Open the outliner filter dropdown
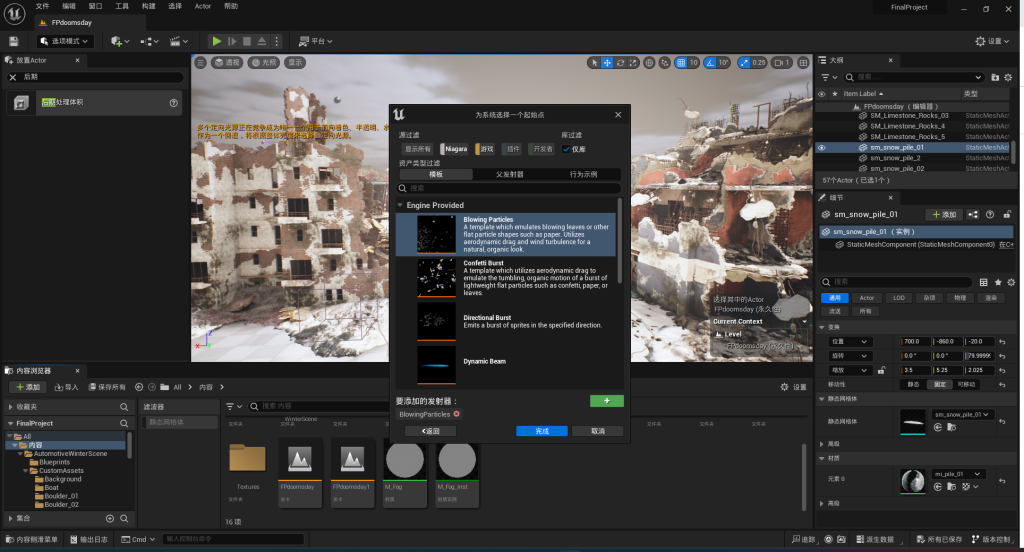1024x552 pixels. tap(829, 77)
